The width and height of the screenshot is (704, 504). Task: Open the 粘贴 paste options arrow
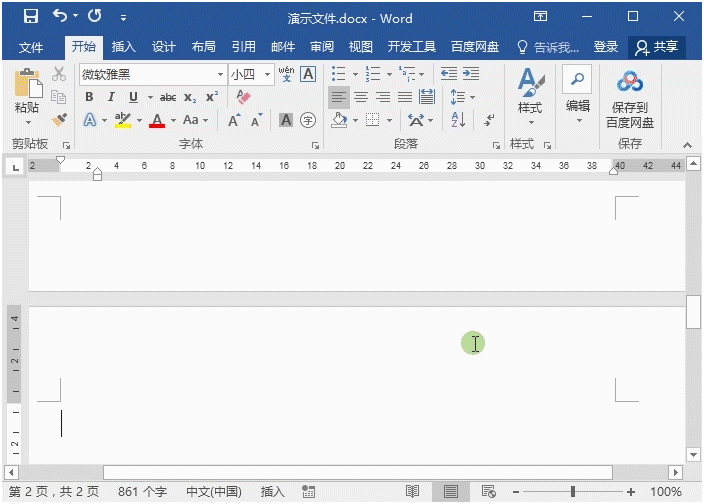(28, 123)
